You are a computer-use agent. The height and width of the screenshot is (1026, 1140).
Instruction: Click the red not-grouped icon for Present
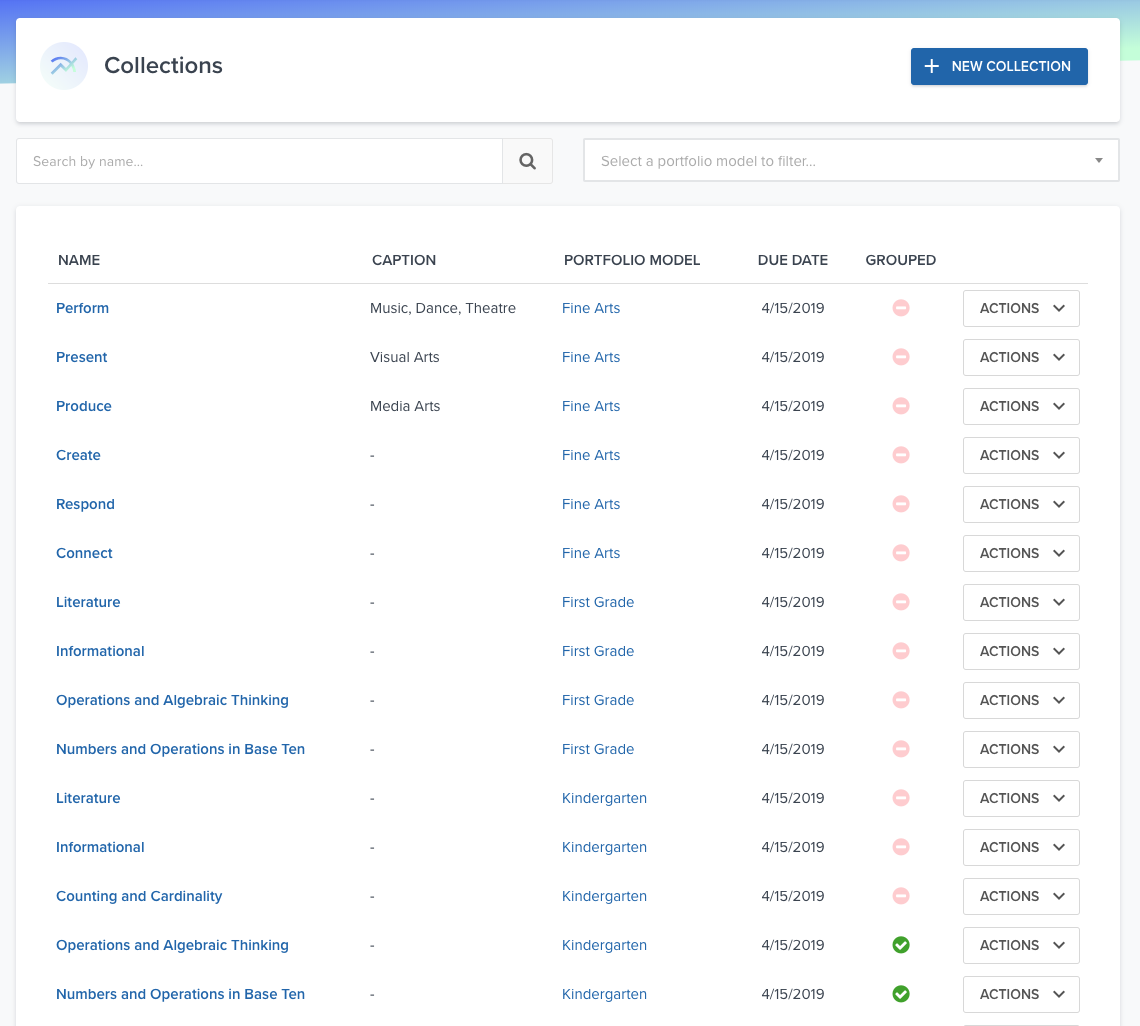[900, 357]
